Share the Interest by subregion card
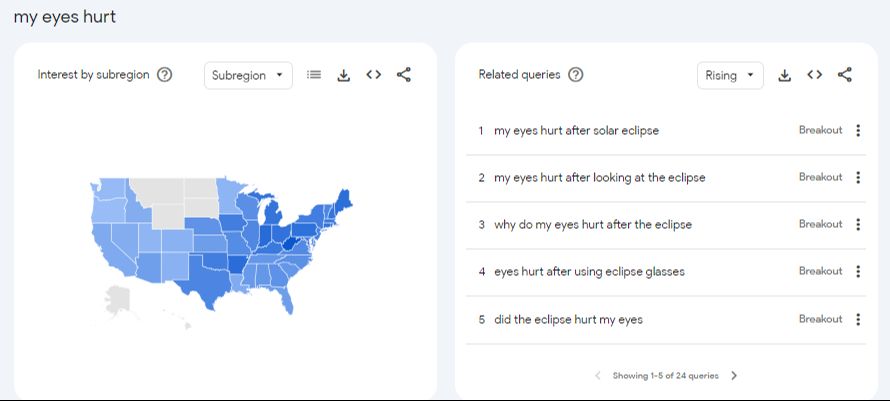Image resolution: width=890 pixels, height=401 pixels. click(x=404, y=75)
